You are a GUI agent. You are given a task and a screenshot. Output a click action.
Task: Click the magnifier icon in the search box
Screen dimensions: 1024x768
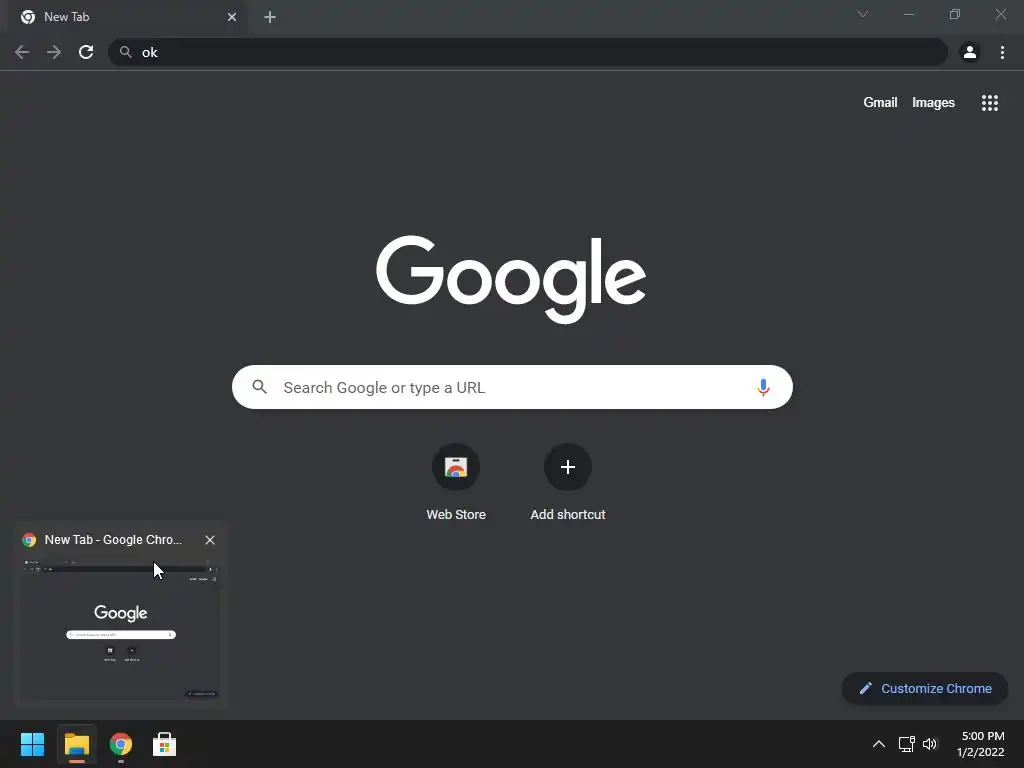(260, 387)
